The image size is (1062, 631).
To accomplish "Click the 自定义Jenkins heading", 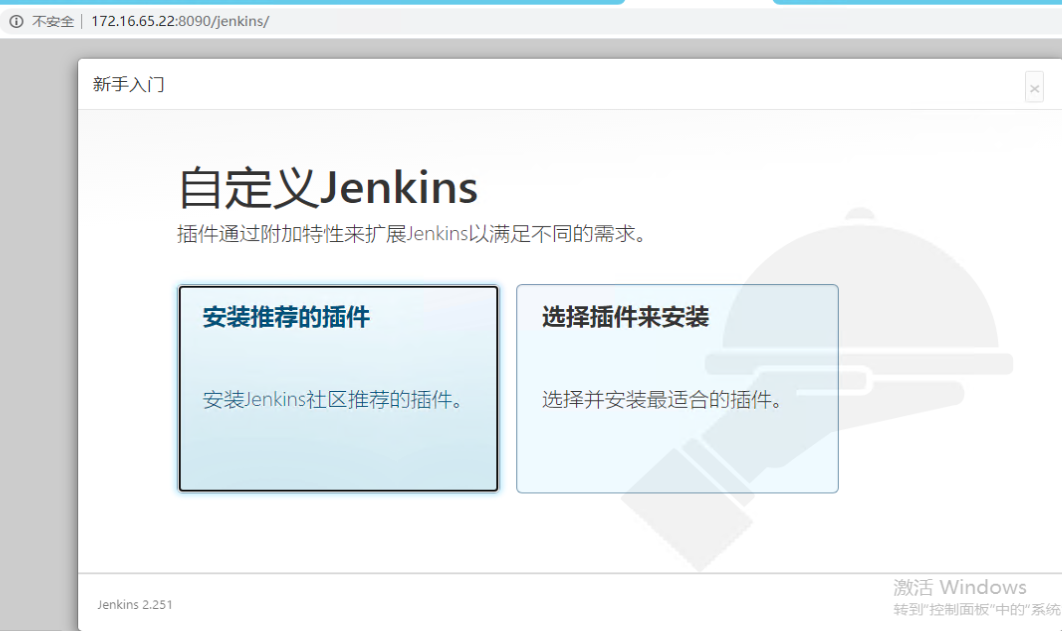I will (328, 188).
